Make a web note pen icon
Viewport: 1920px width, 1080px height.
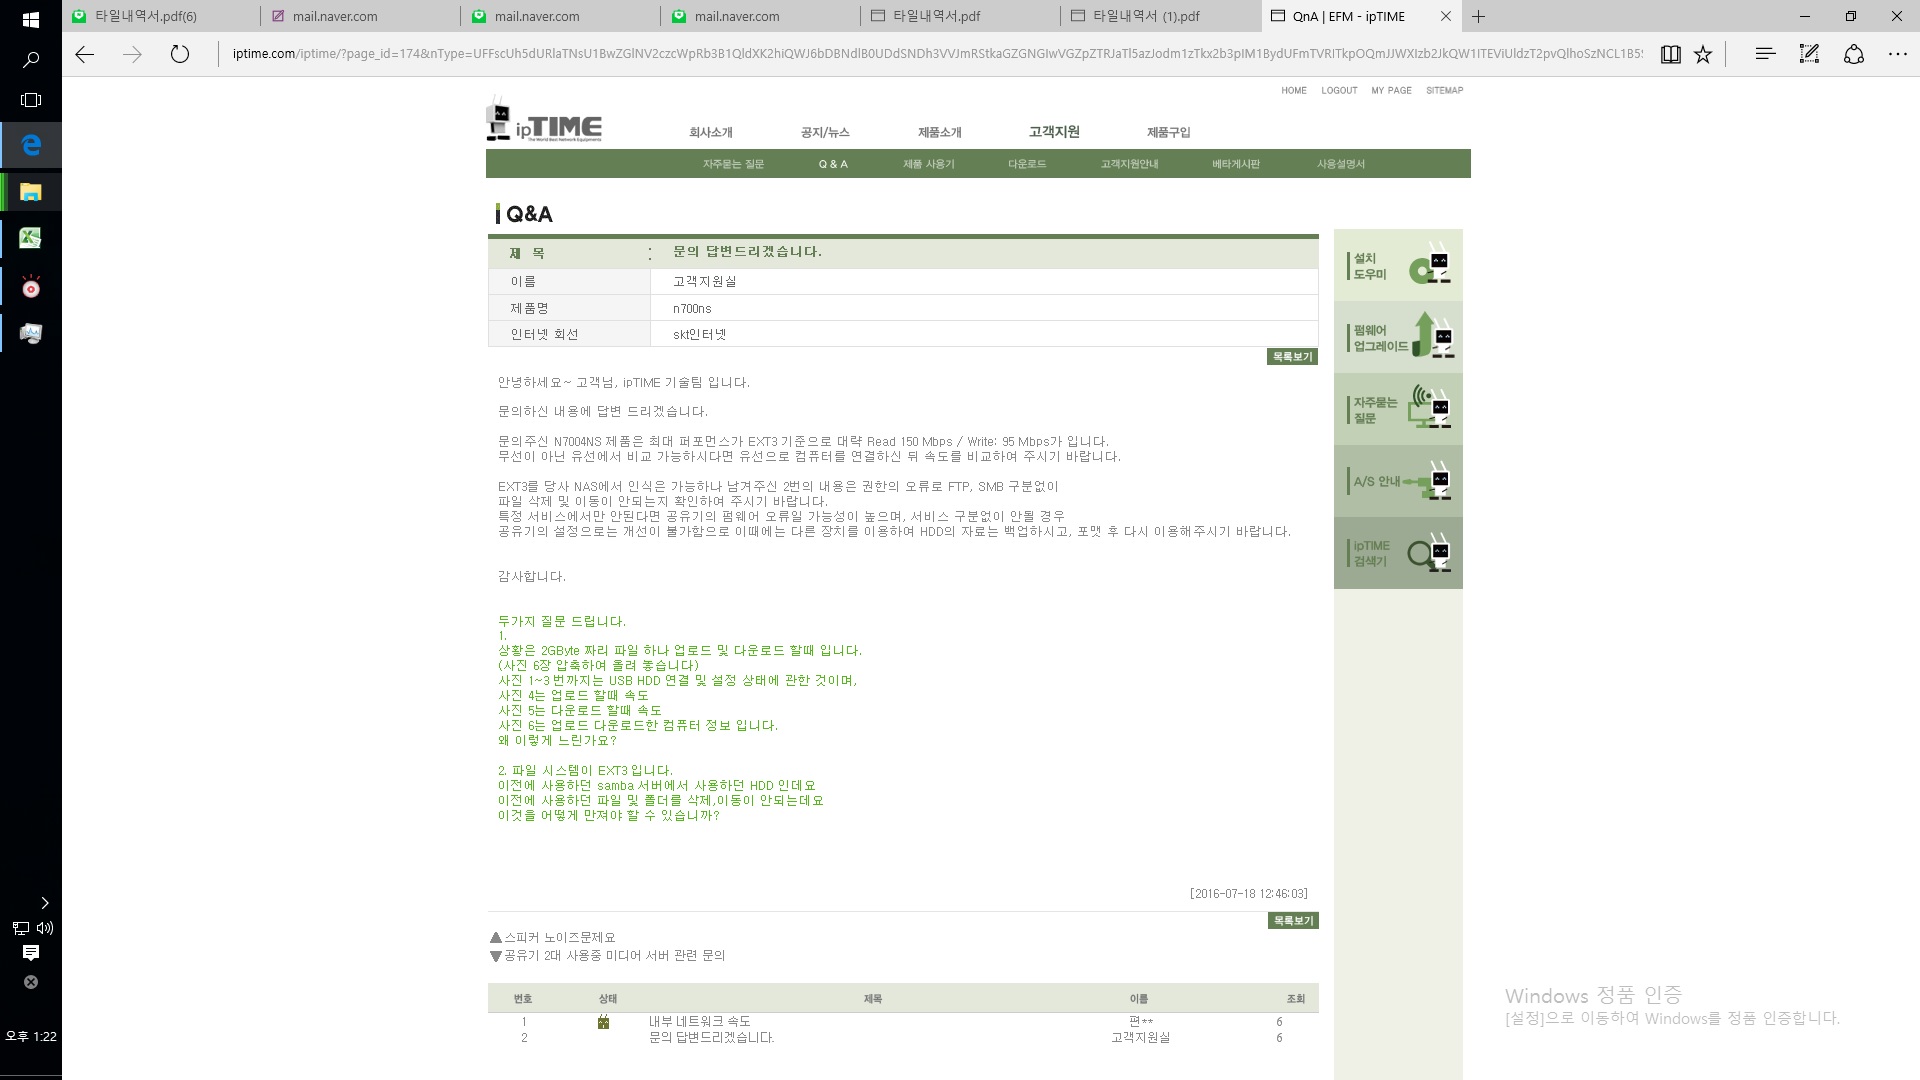pos(1809,54)
